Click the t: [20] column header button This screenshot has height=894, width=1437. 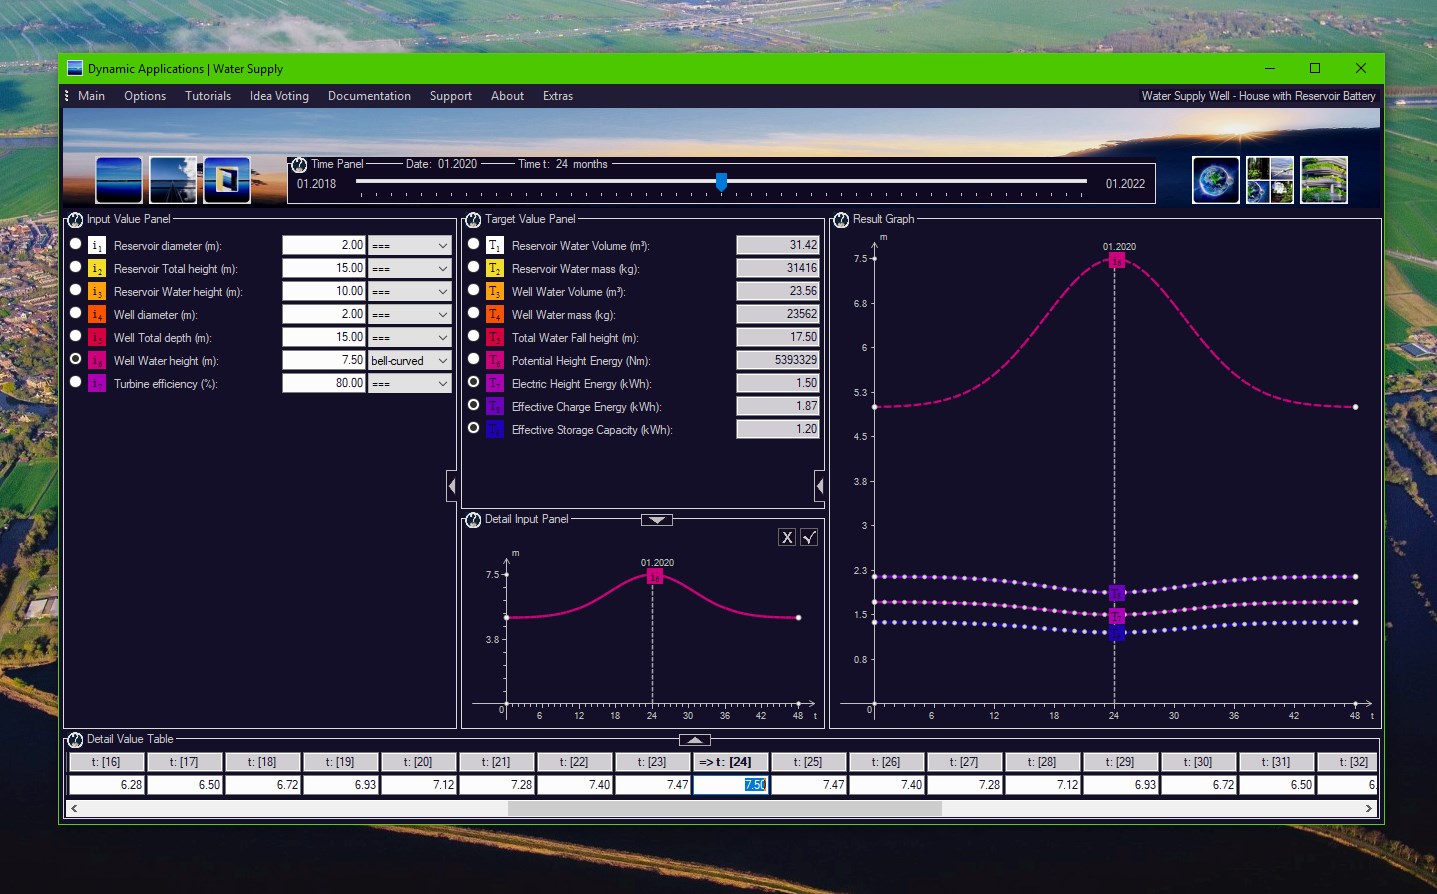click(x=419, y=762)
